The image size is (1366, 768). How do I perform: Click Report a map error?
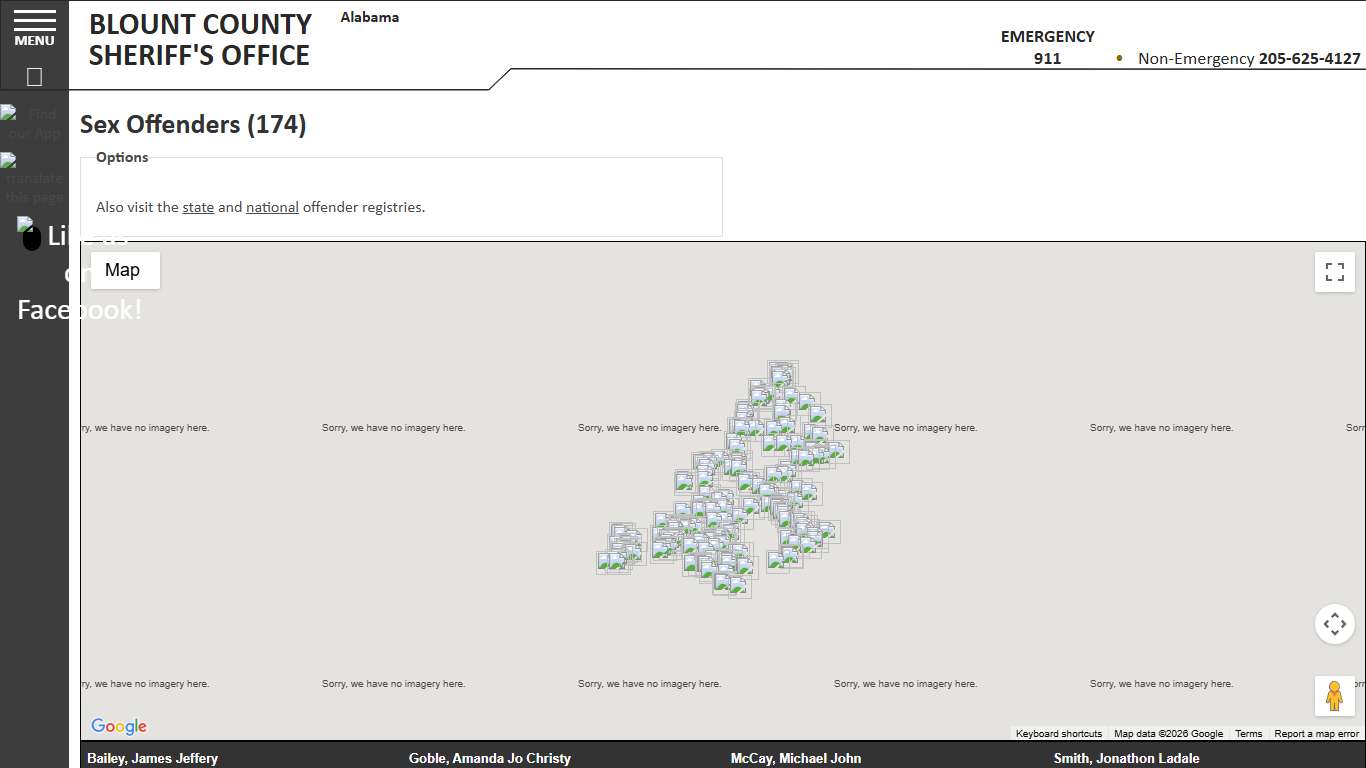[x=1316, y=734]
